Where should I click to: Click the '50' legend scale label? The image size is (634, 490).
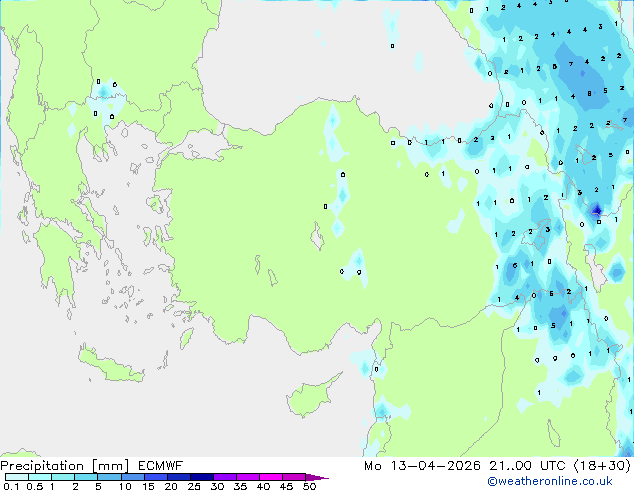pos(310,486)
